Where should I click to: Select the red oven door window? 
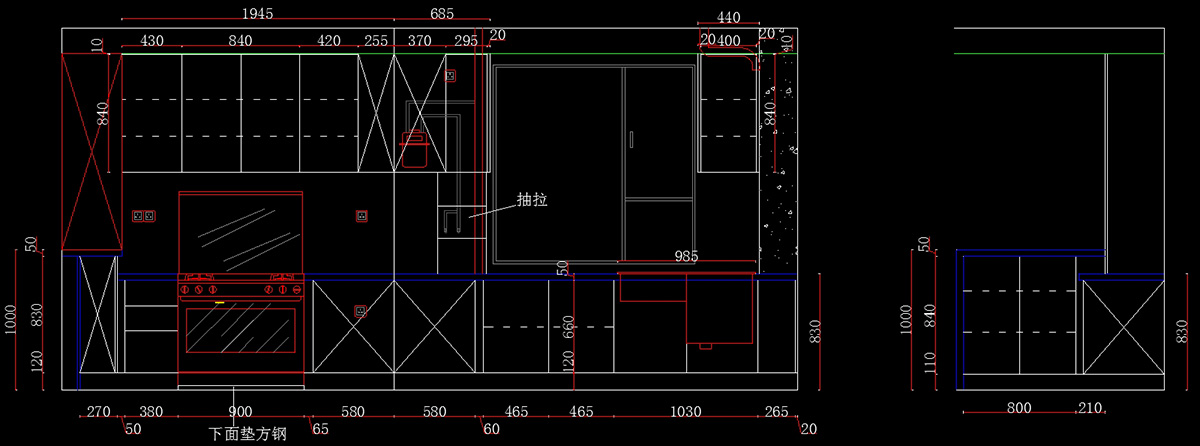point(241,329)
